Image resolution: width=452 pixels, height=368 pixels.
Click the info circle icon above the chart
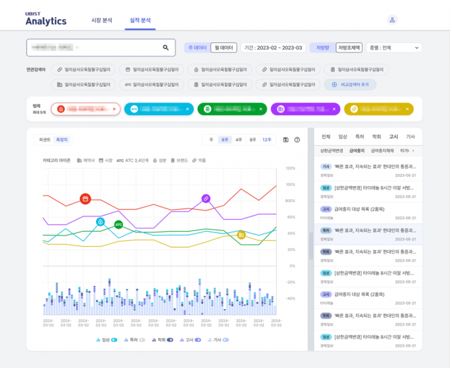pyautogui.click(x=297, y=140)
